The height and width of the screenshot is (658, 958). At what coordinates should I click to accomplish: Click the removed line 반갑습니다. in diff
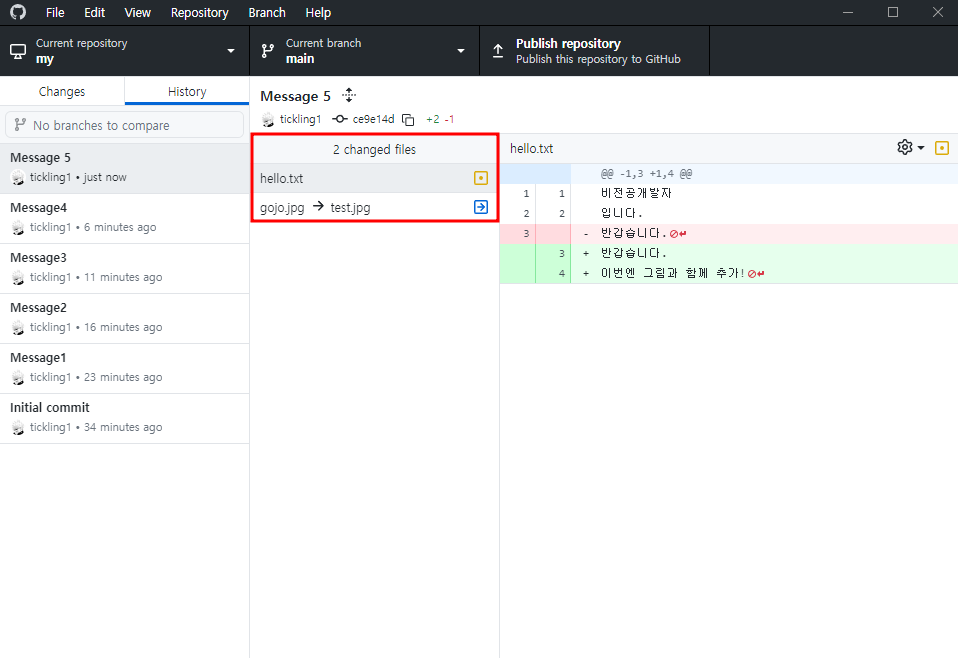(728, 233)
